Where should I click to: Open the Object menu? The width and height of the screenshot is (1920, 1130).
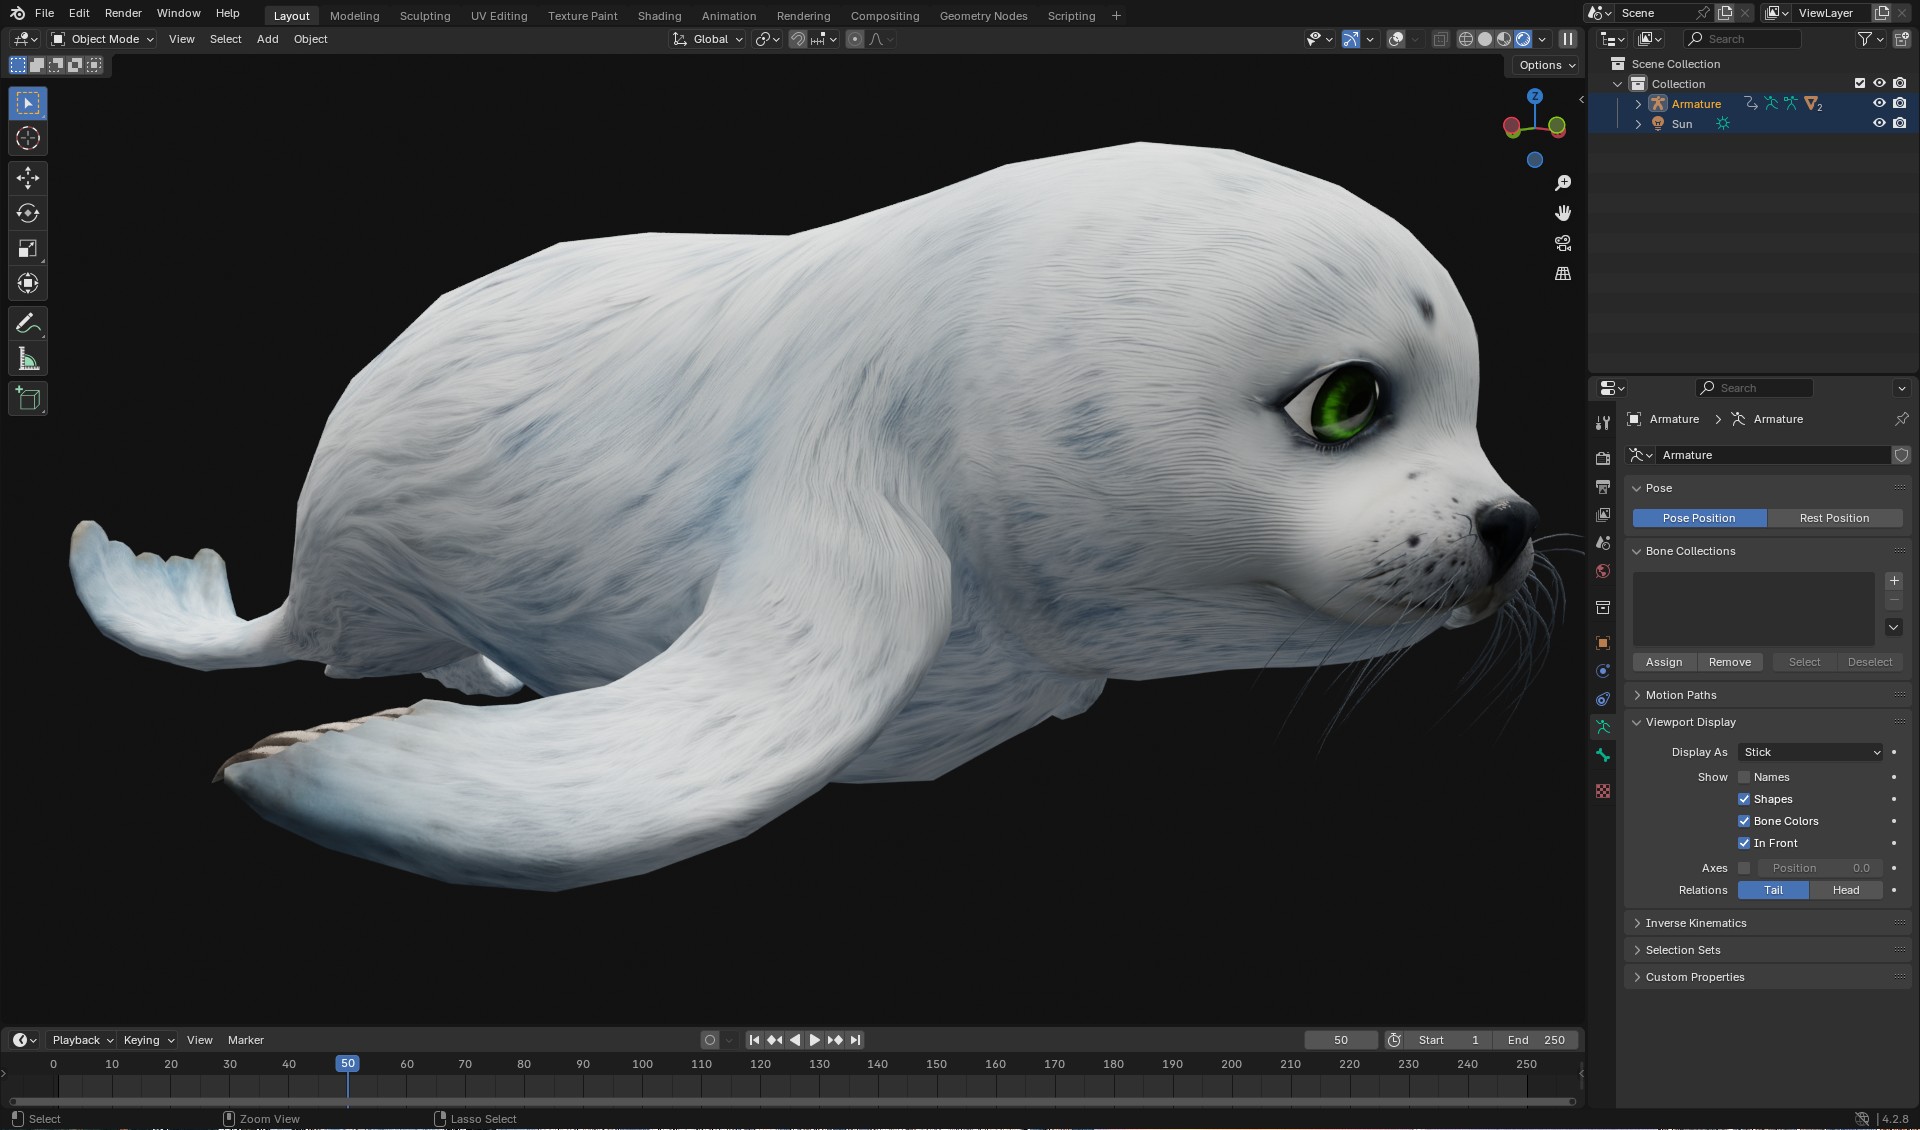[310, 39]
